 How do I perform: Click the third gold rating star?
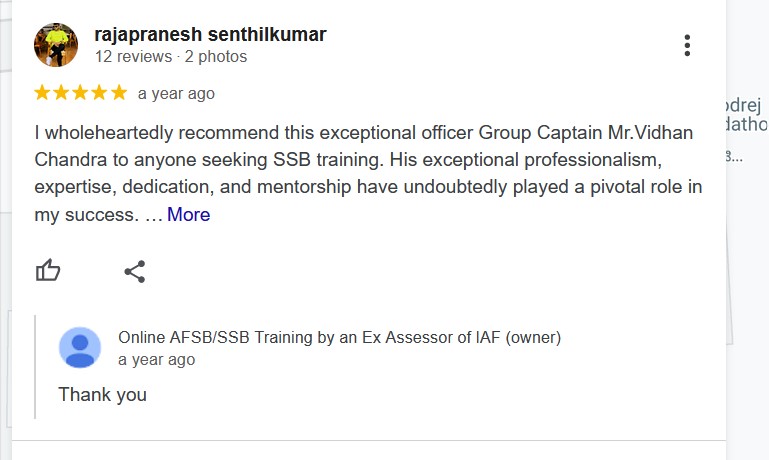[x=80, y=93]
